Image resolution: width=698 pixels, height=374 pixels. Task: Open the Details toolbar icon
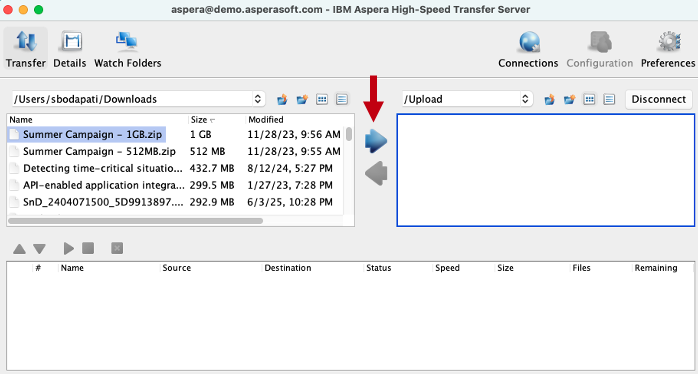tap(69, 49)
